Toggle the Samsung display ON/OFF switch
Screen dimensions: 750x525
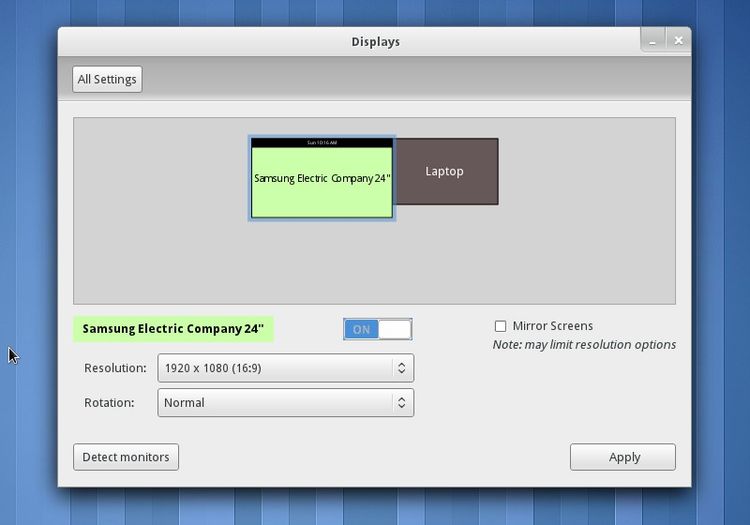pos(377,329)
